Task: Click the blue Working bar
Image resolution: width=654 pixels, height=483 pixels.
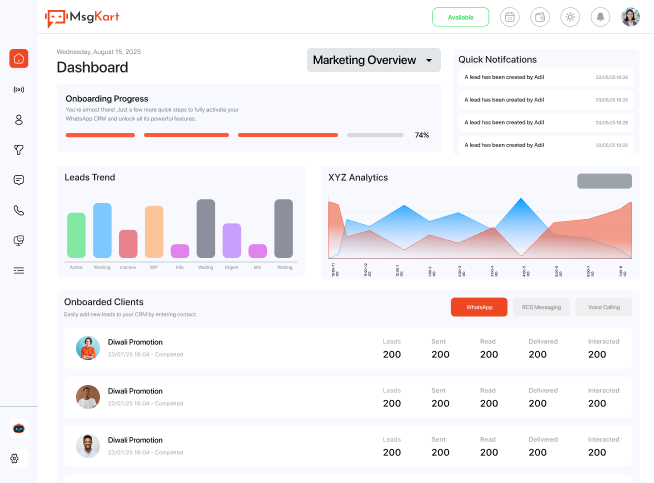Action: tap(102, 230)
